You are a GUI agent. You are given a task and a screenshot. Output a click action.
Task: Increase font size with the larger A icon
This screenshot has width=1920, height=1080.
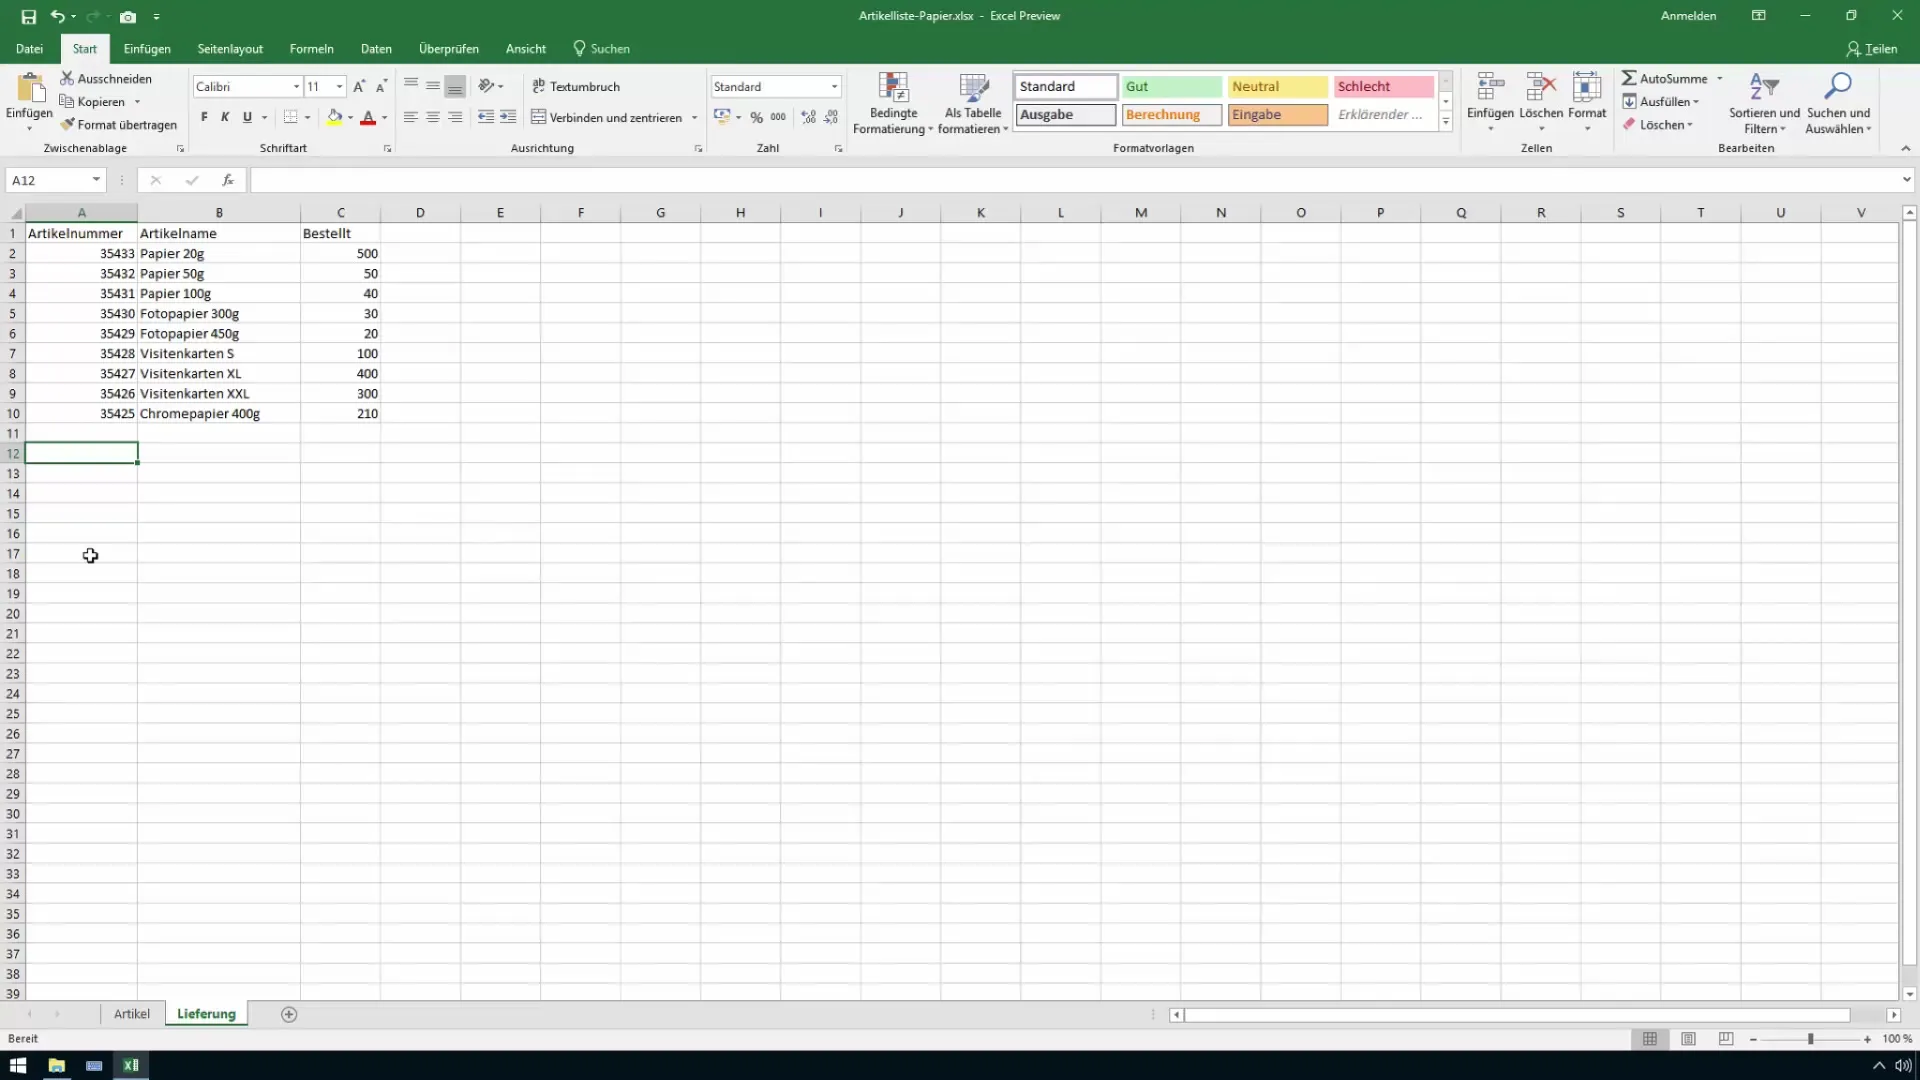[x=359, y=87]
